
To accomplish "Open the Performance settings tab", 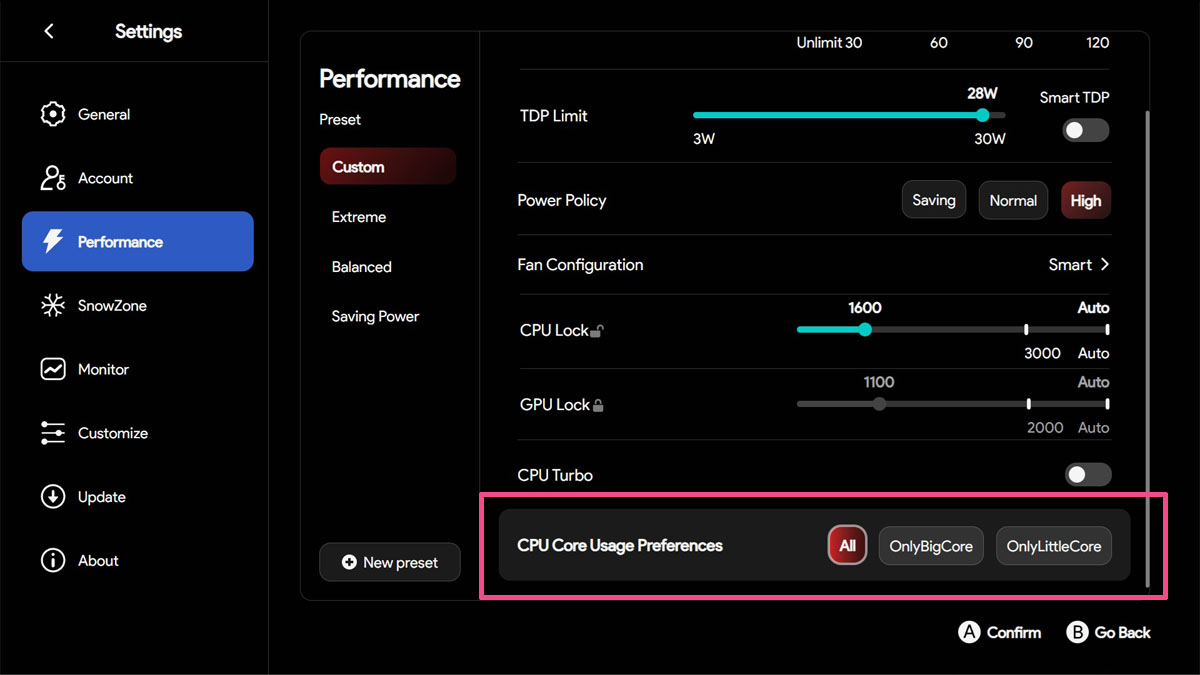I will tap(138, 242).
